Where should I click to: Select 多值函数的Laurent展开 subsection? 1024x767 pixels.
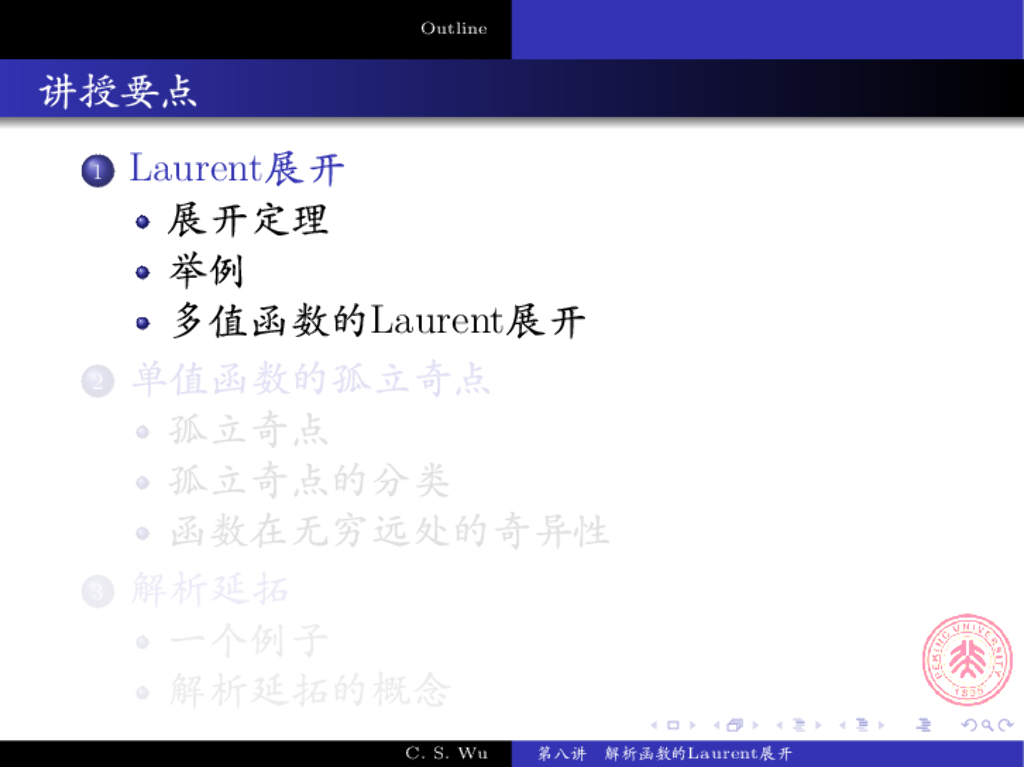tap(377, 322)
